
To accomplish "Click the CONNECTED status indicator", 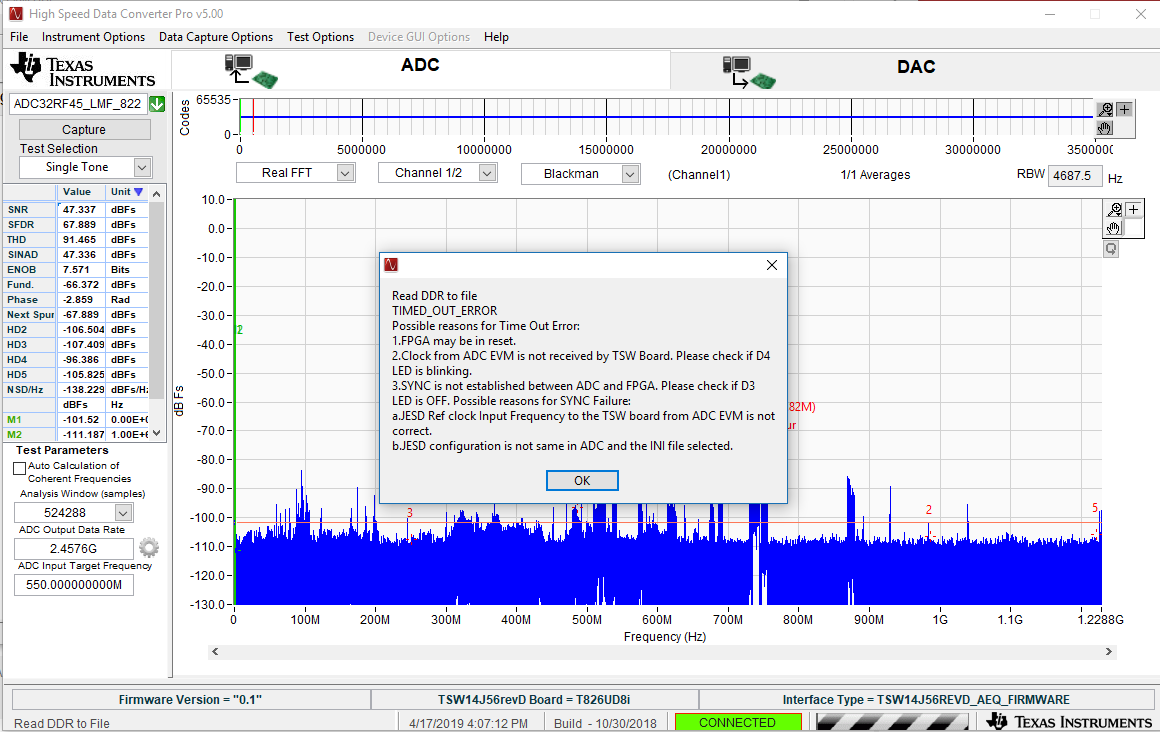I will [x=738, y=722].
